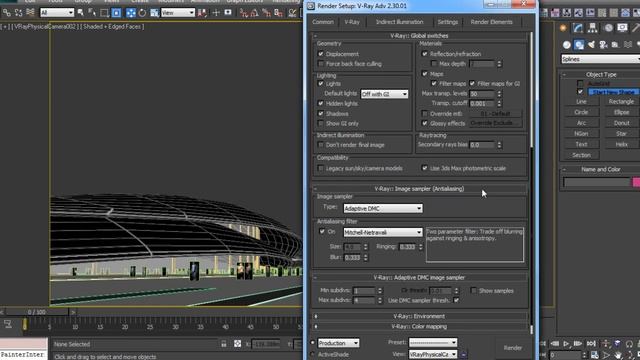Click the Render button
The image size is (640, 360).
pyautogui.click(x=513, y=348)
